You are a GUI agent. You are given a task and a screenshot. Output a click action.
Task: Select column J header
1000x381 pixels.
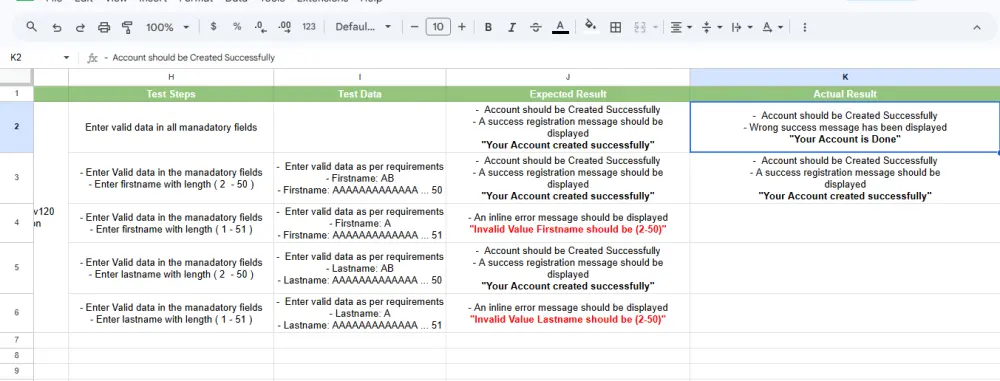tap(568, 77)
